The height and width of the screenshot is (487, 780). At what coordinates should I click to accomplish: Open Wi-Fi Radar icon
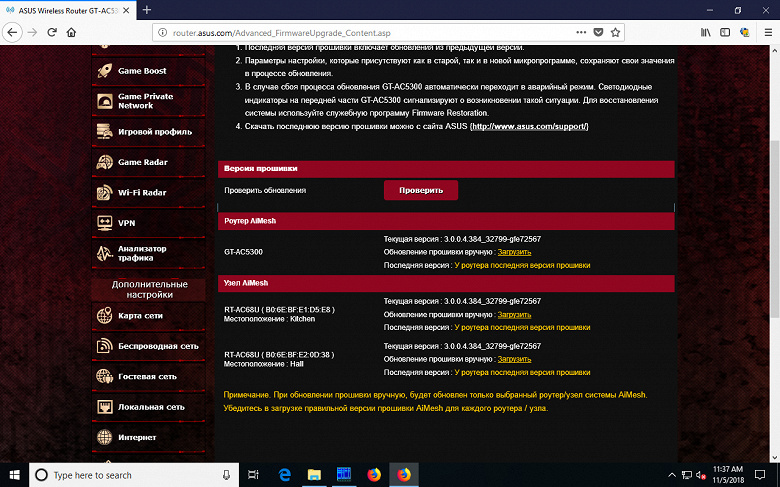(x=104, y=193)
